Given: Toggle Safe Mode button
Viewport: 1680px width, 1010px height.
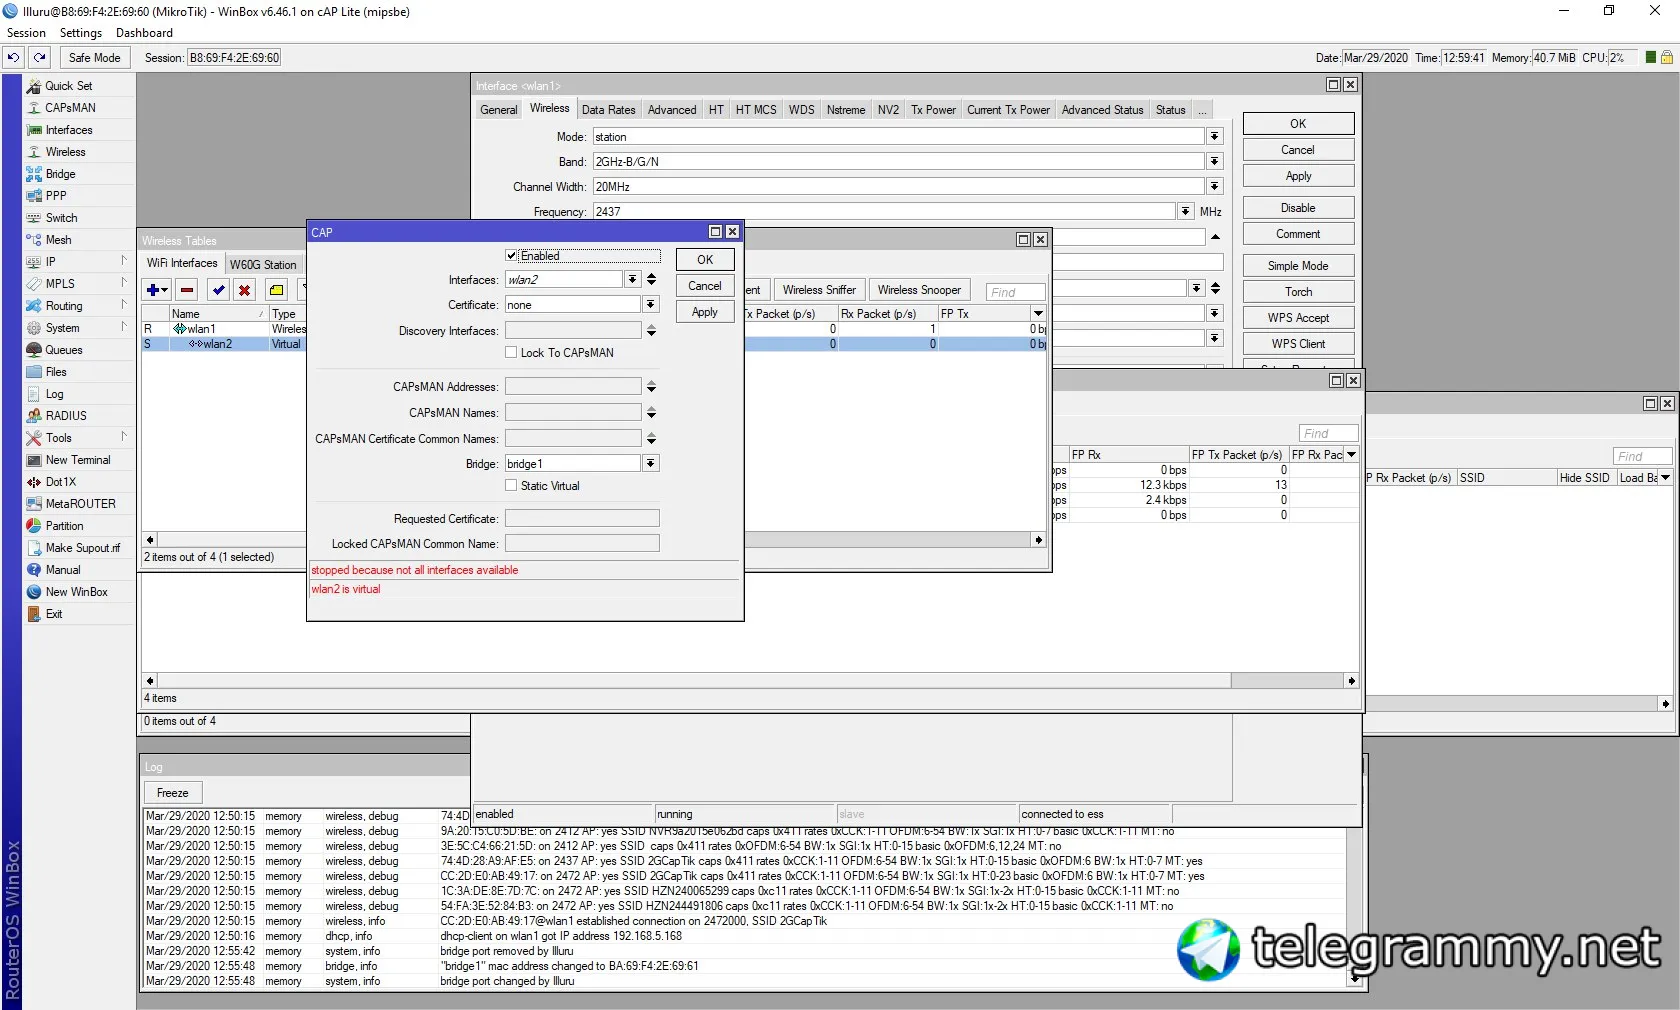Looking at the screenshot, I should tap(95, 58).
